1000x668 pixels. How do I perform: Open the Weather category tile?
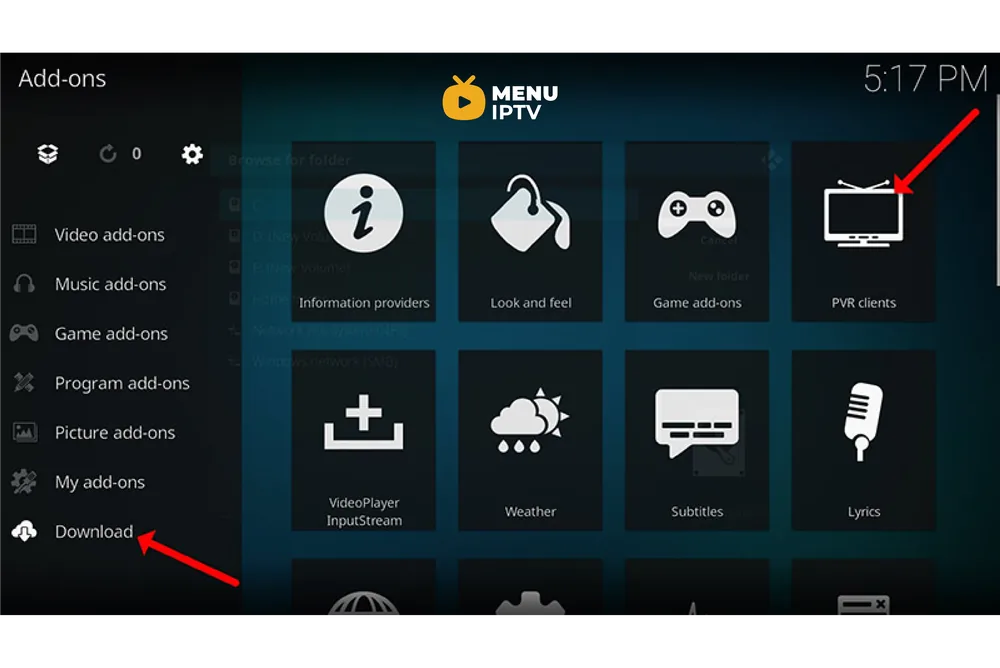click(x=530, y=440)
